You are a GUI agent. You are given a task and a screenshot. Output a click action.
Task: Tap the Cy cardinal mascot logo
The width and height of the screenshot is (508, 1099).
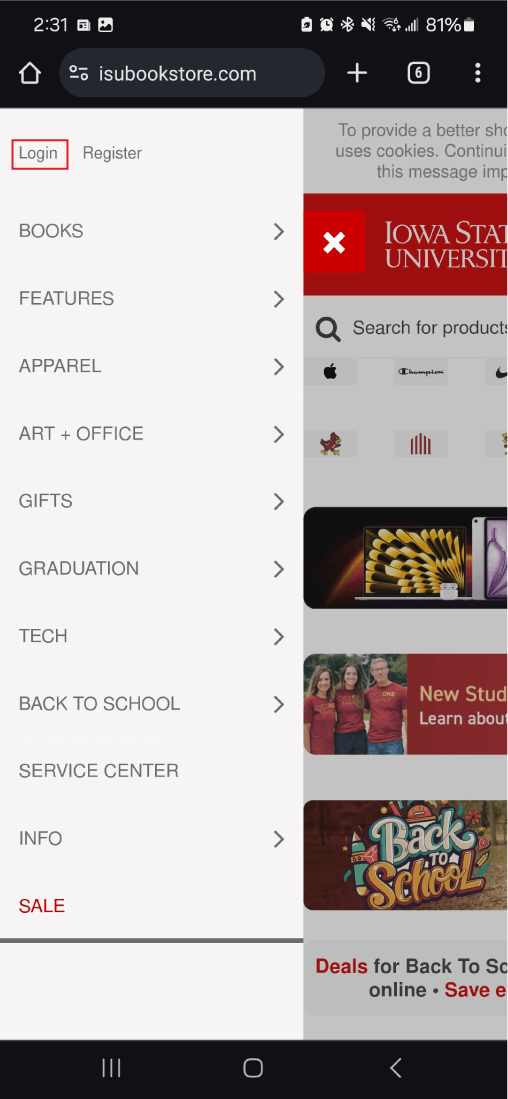coord(331,444)
